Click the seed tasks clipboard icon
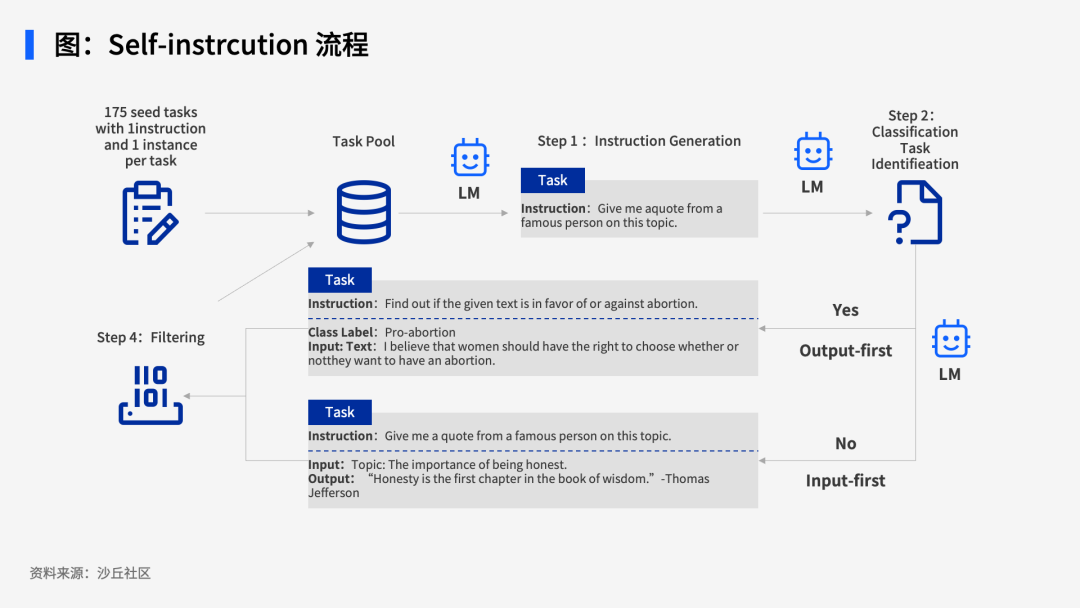 point(150,213)
